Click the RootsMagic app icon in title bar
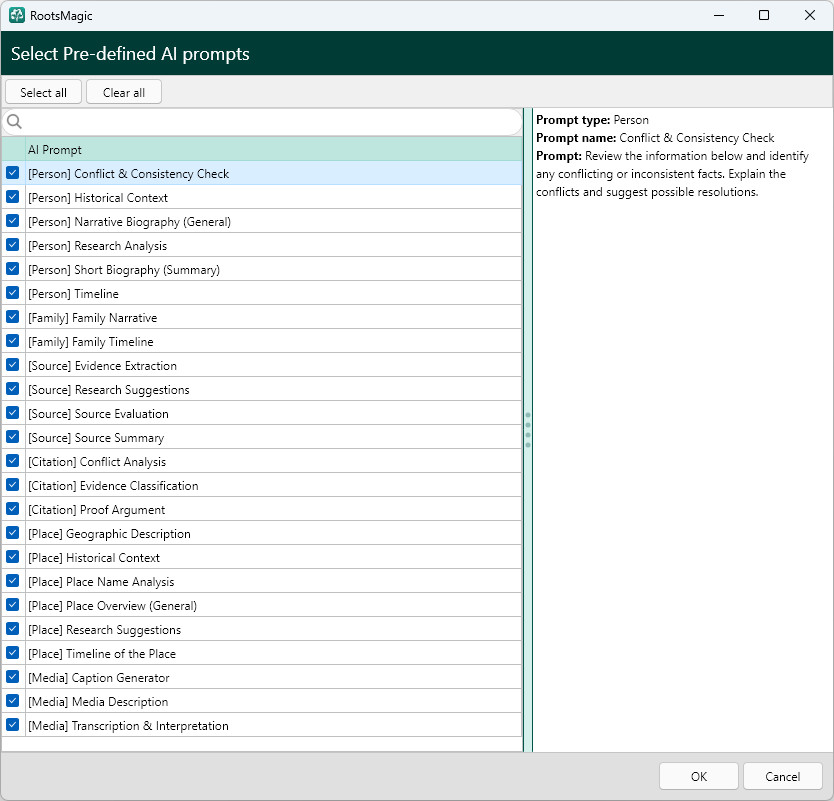Screen dimensions: 834x801 (16, 15)
